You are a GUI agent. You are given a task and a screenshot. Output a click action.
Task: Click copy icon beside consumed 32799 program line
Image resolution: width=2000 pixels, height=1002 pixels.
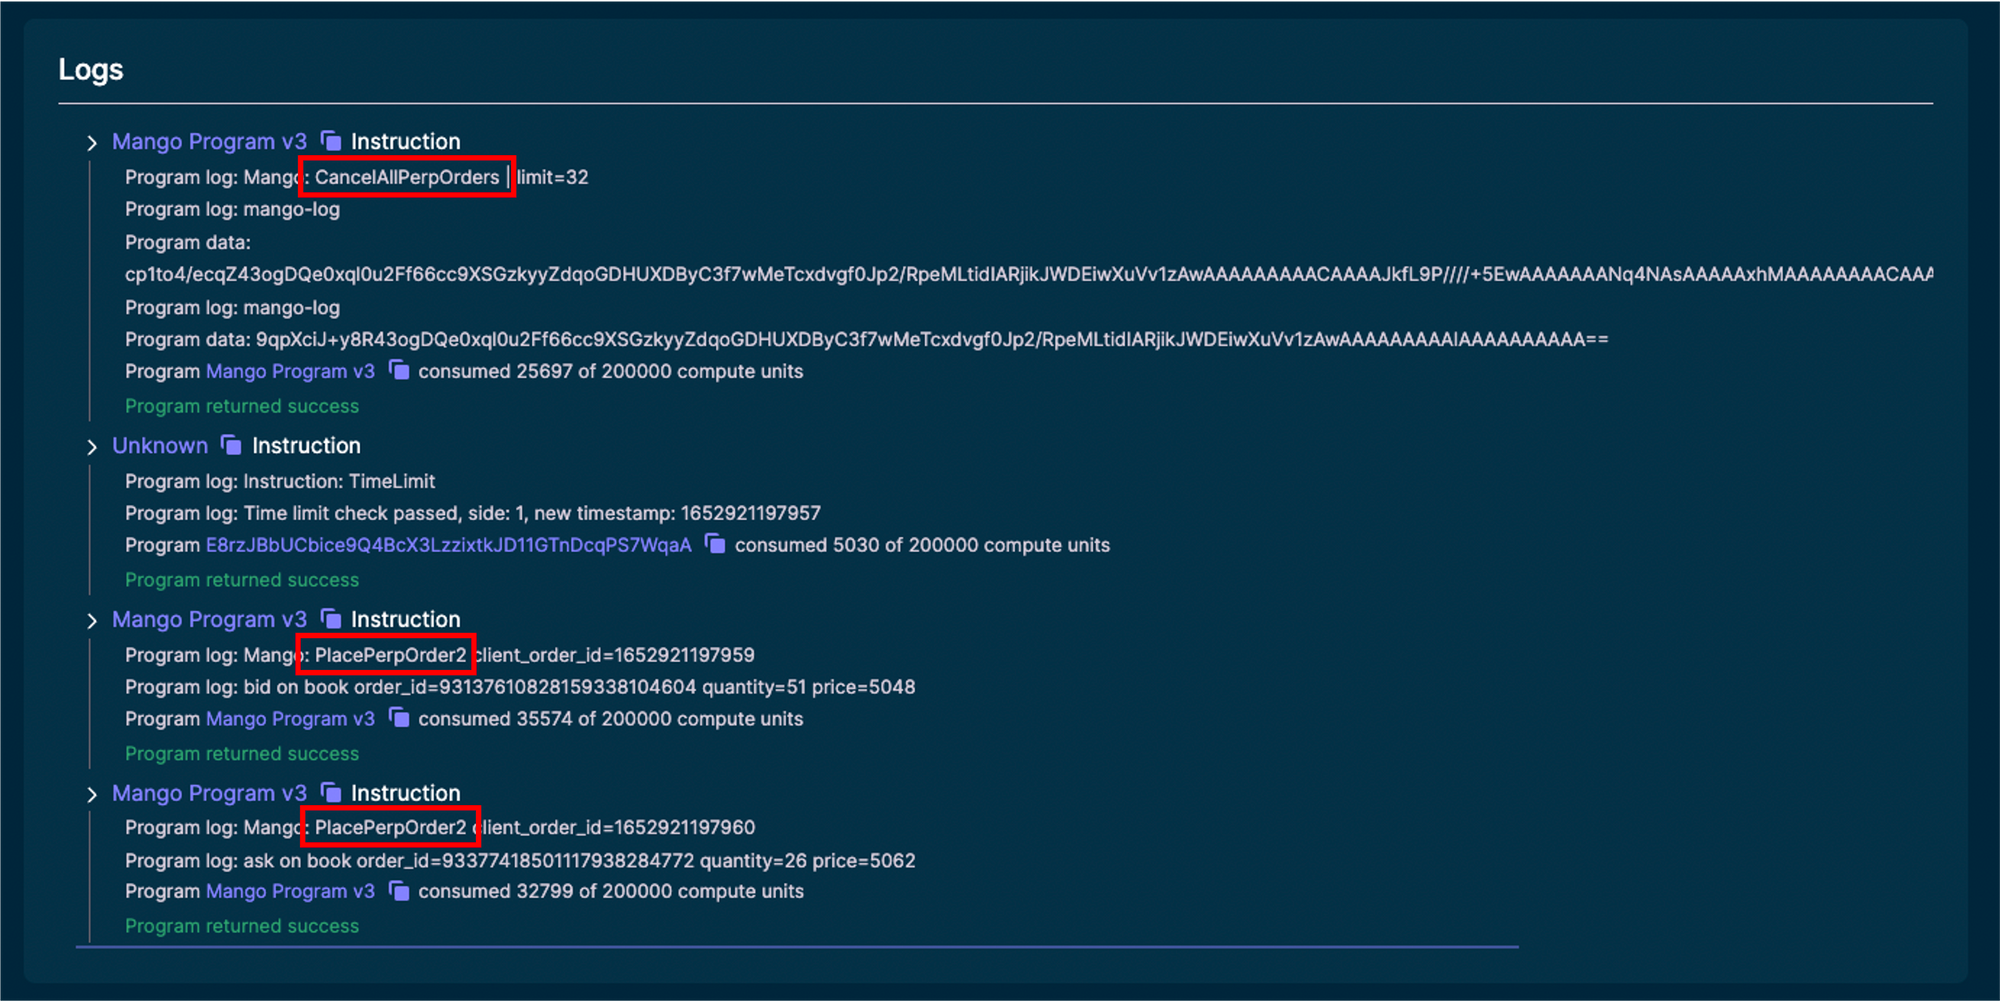399,891
